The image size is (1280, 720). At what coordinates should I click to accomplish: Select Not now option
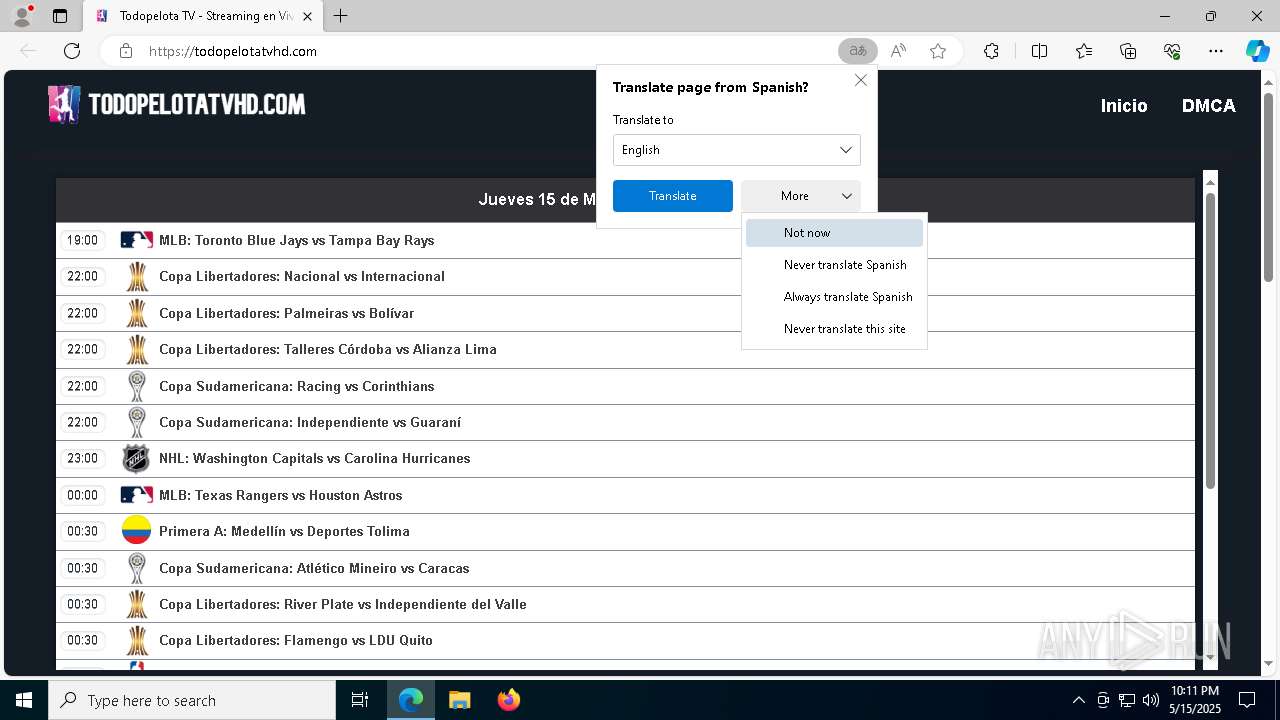[834, 233]
